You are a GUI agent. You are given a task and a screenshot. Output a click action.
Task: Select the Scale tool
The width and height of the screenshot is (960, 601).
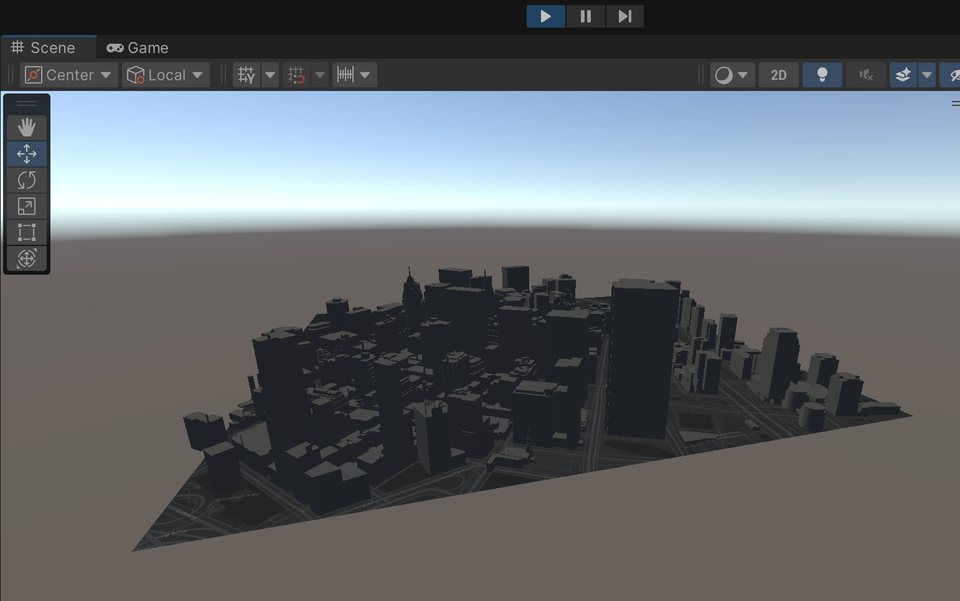[27, 206]
